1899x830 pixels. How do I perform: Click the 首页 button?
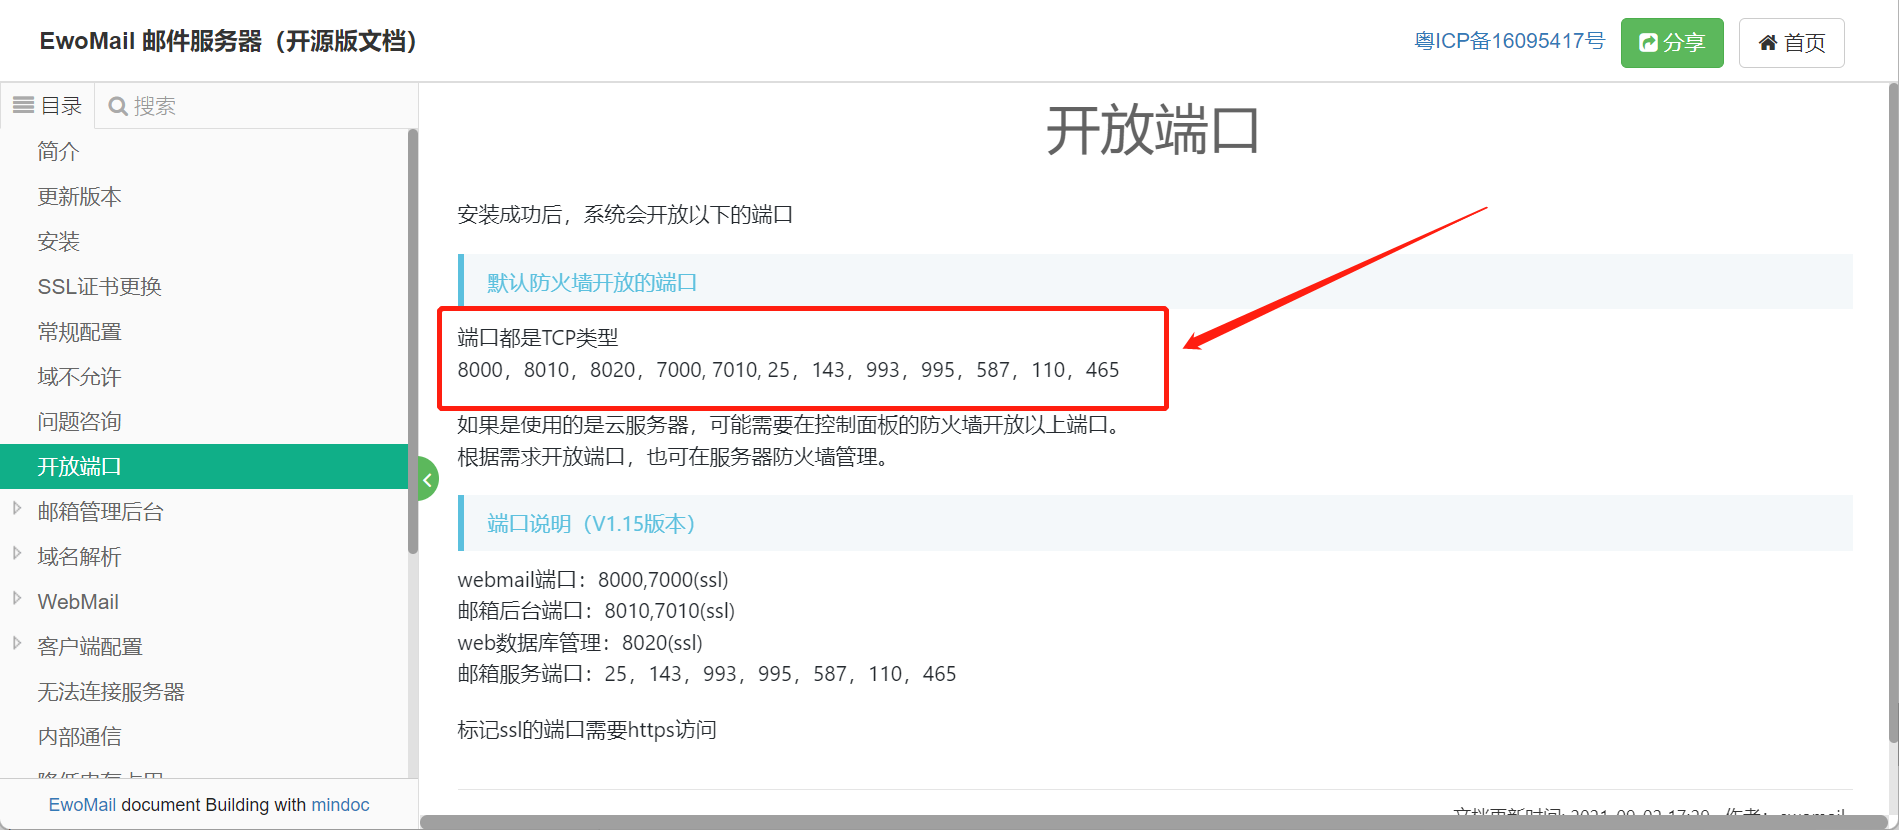[1791, 43]
